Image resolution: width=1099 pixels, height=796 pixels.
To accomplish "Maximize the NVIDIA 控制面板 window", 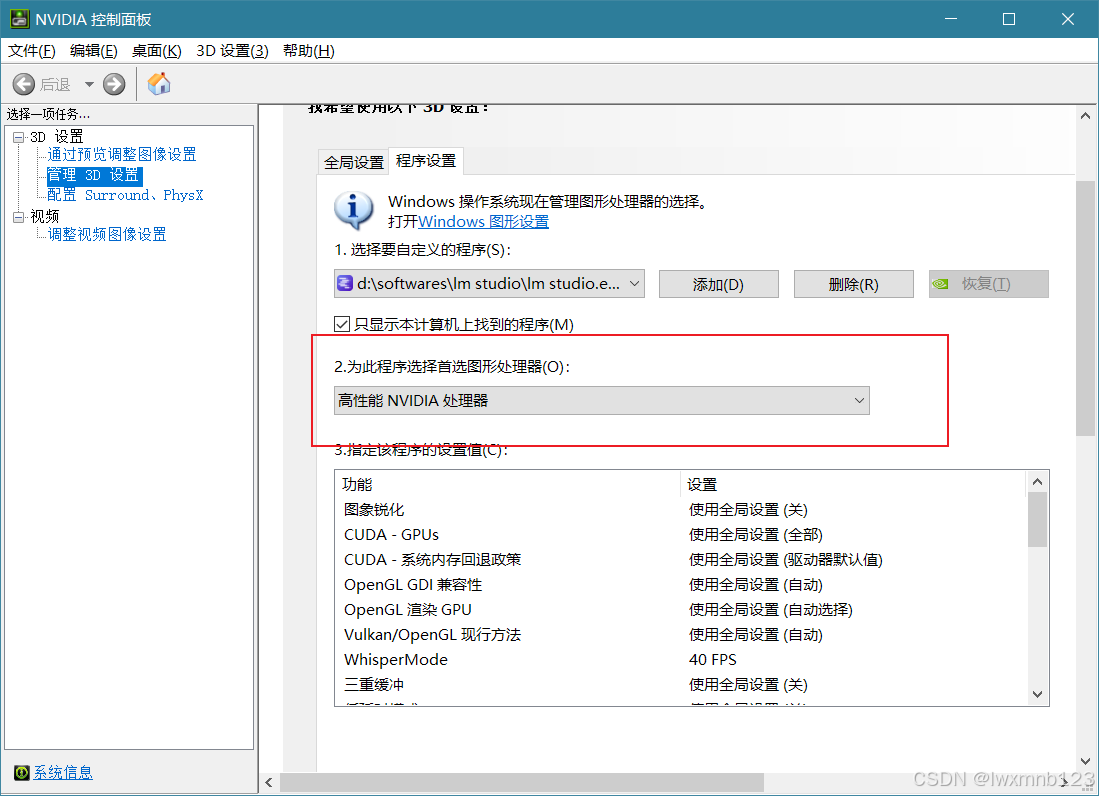I will tap(1009, 19).
